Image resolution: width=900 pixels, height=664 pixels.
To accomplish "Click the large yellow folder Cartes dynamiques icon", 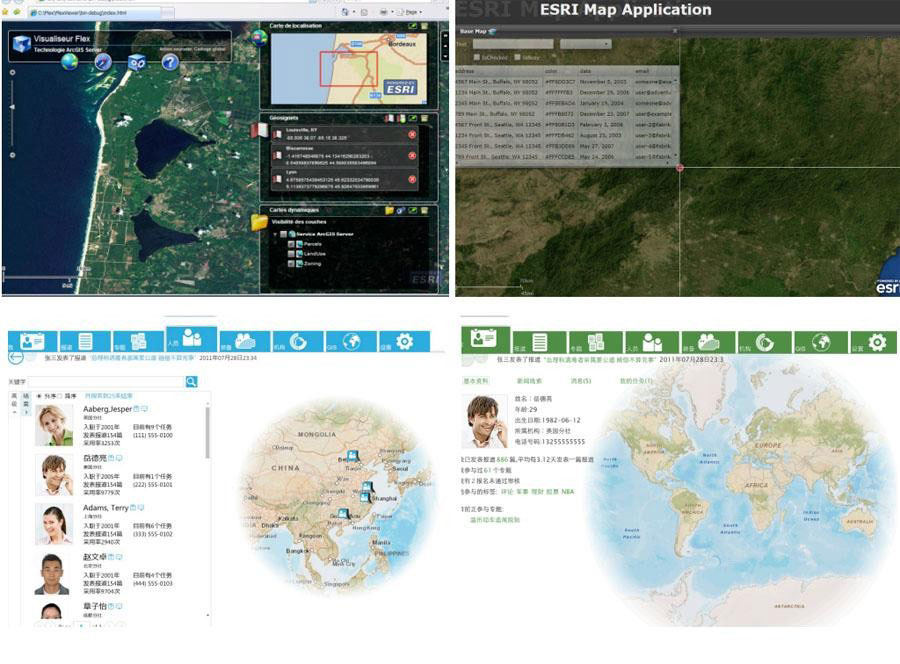I will 259,222.
